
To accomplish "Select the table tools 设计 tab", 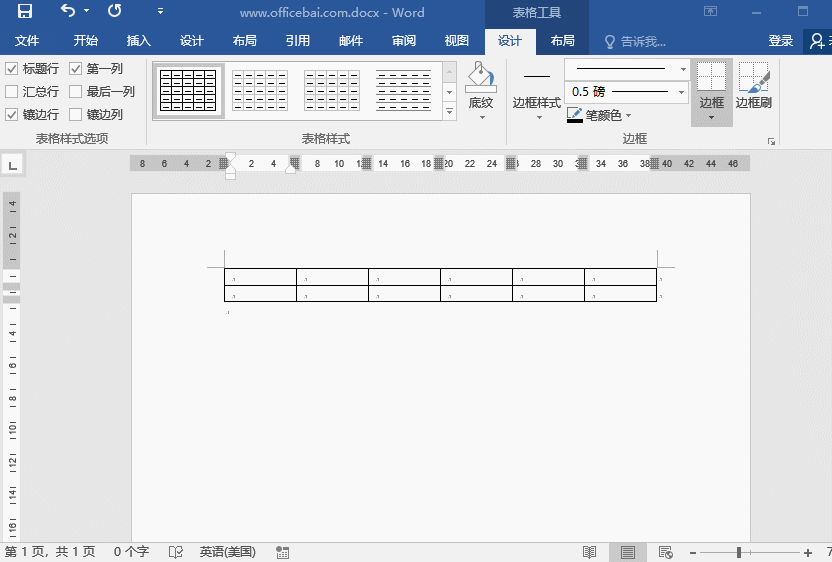I will [510, 41].
